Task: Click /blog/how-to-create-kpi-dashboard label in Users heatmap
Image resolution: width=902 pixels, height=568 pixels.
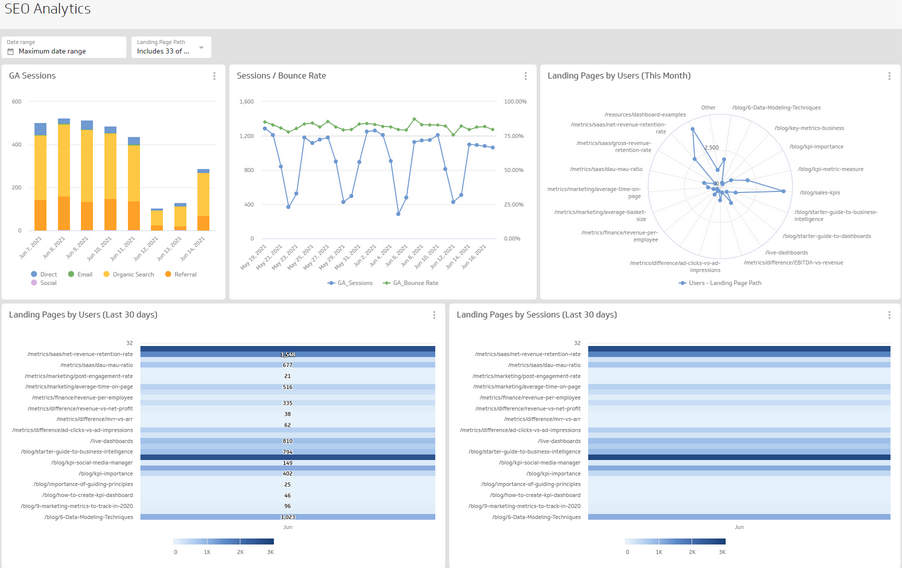Action: pos(87,495)
